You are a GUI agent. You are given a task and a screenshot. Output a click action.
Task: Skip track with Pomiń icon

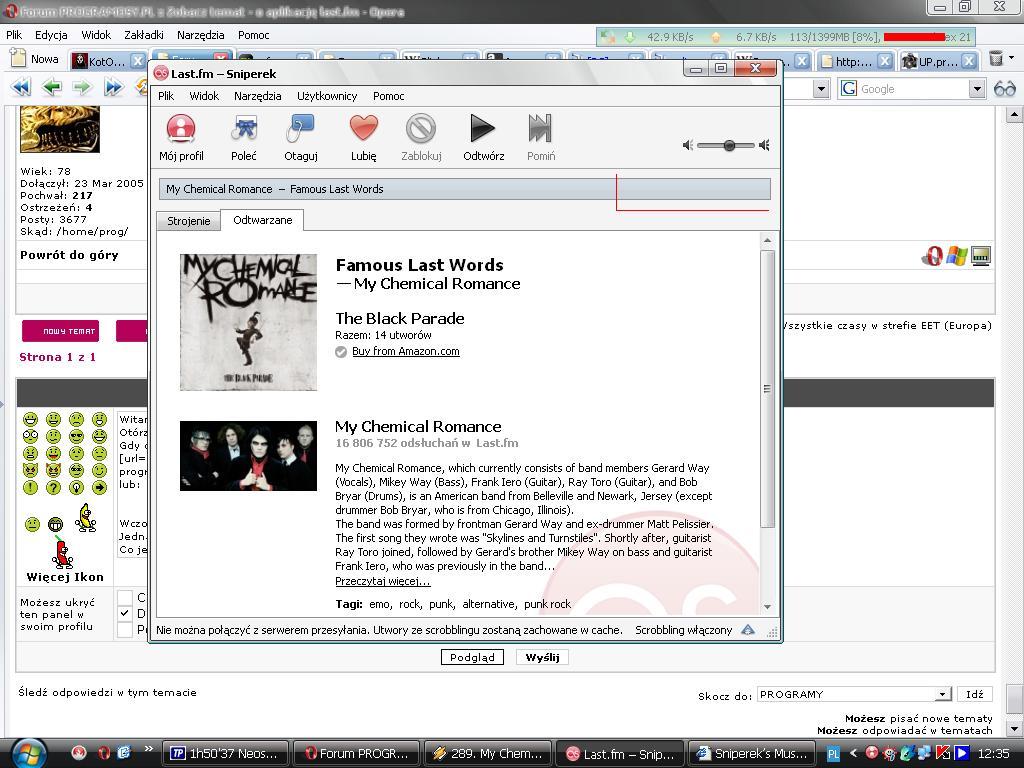[x=541, y=137]
